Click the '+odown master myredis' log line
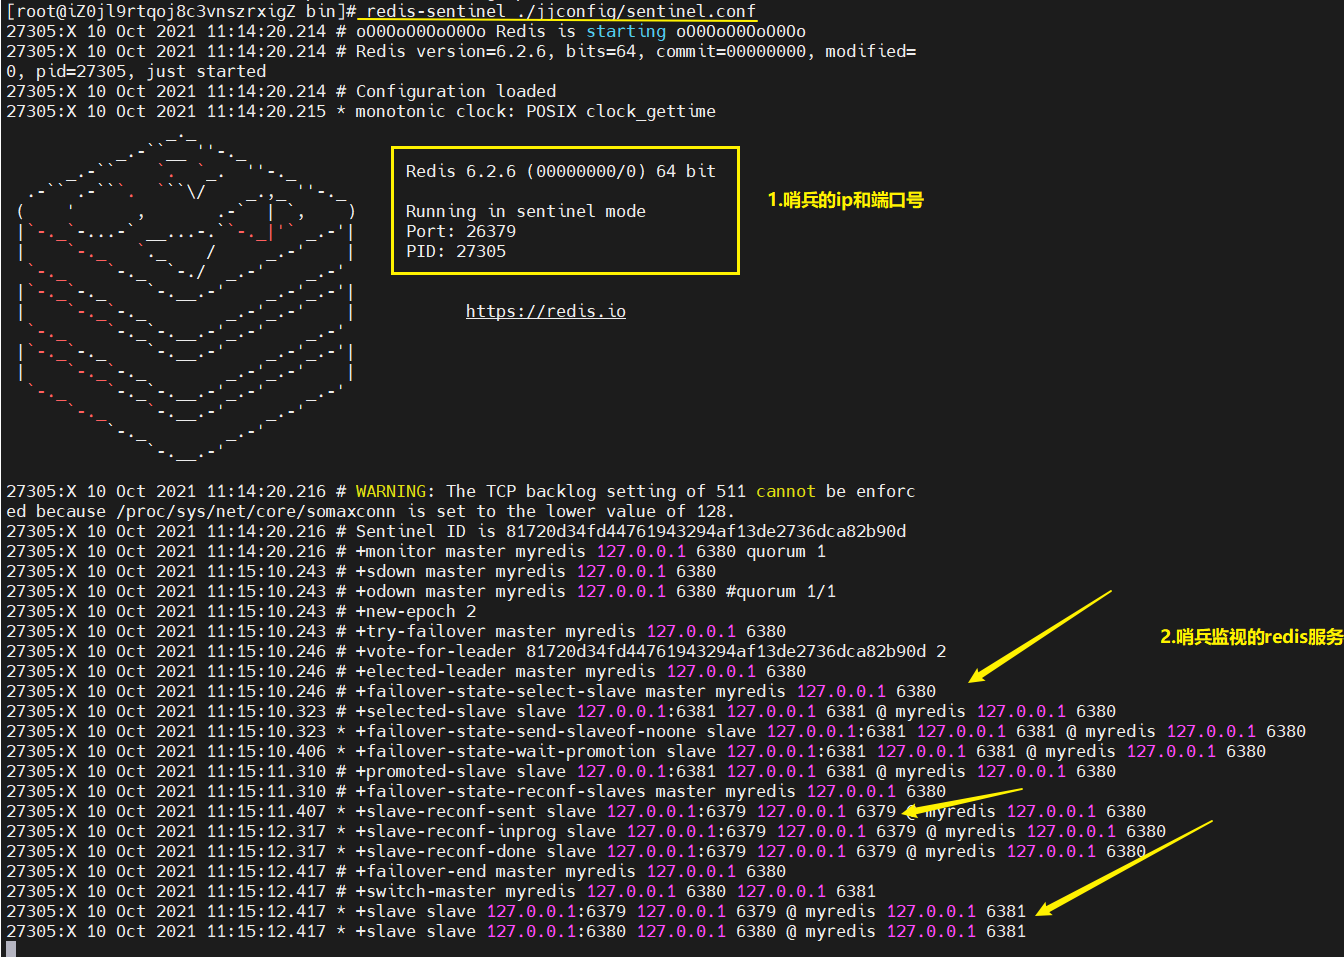1344x957 pixels. 421,591
